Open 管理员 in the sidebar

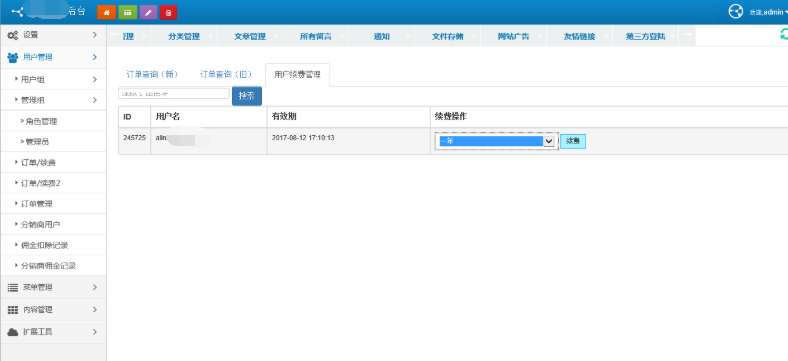tap(38, 142)
